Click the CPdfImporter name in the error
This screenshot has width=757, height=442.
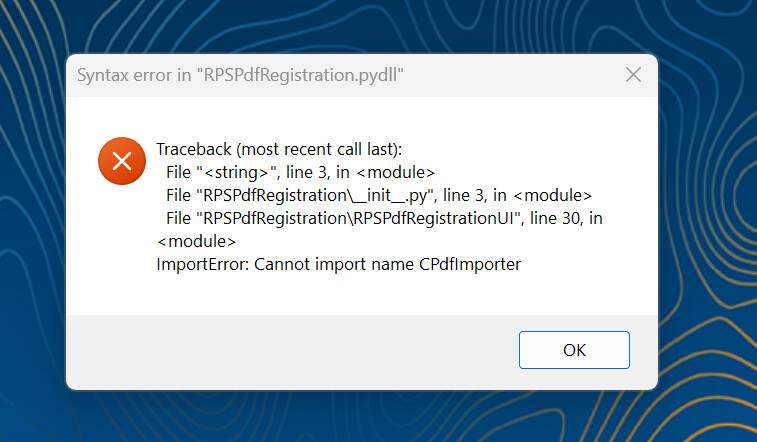tap(470, 265)
